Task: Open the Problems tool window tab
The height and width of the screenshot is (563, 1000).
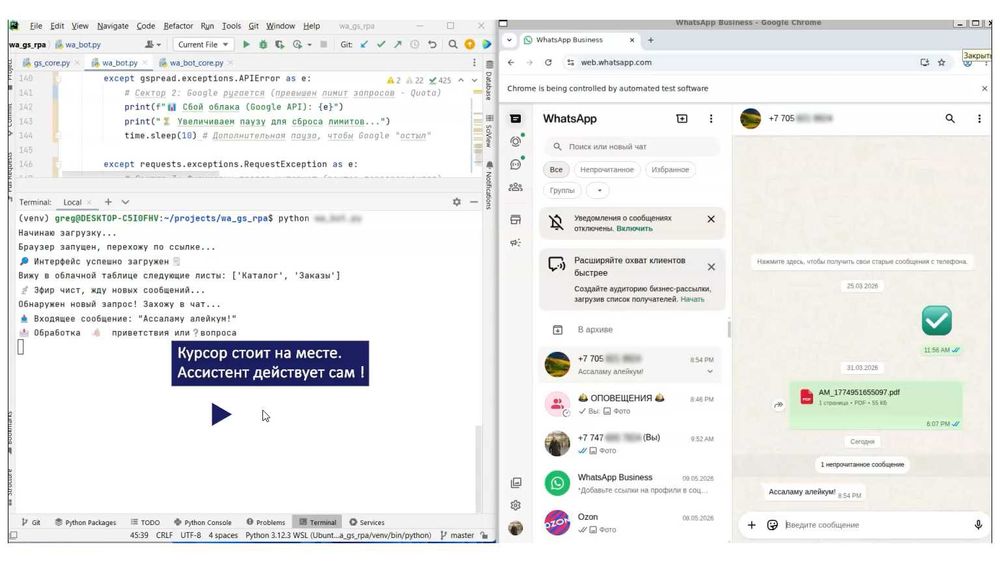Action: [265, 522]
